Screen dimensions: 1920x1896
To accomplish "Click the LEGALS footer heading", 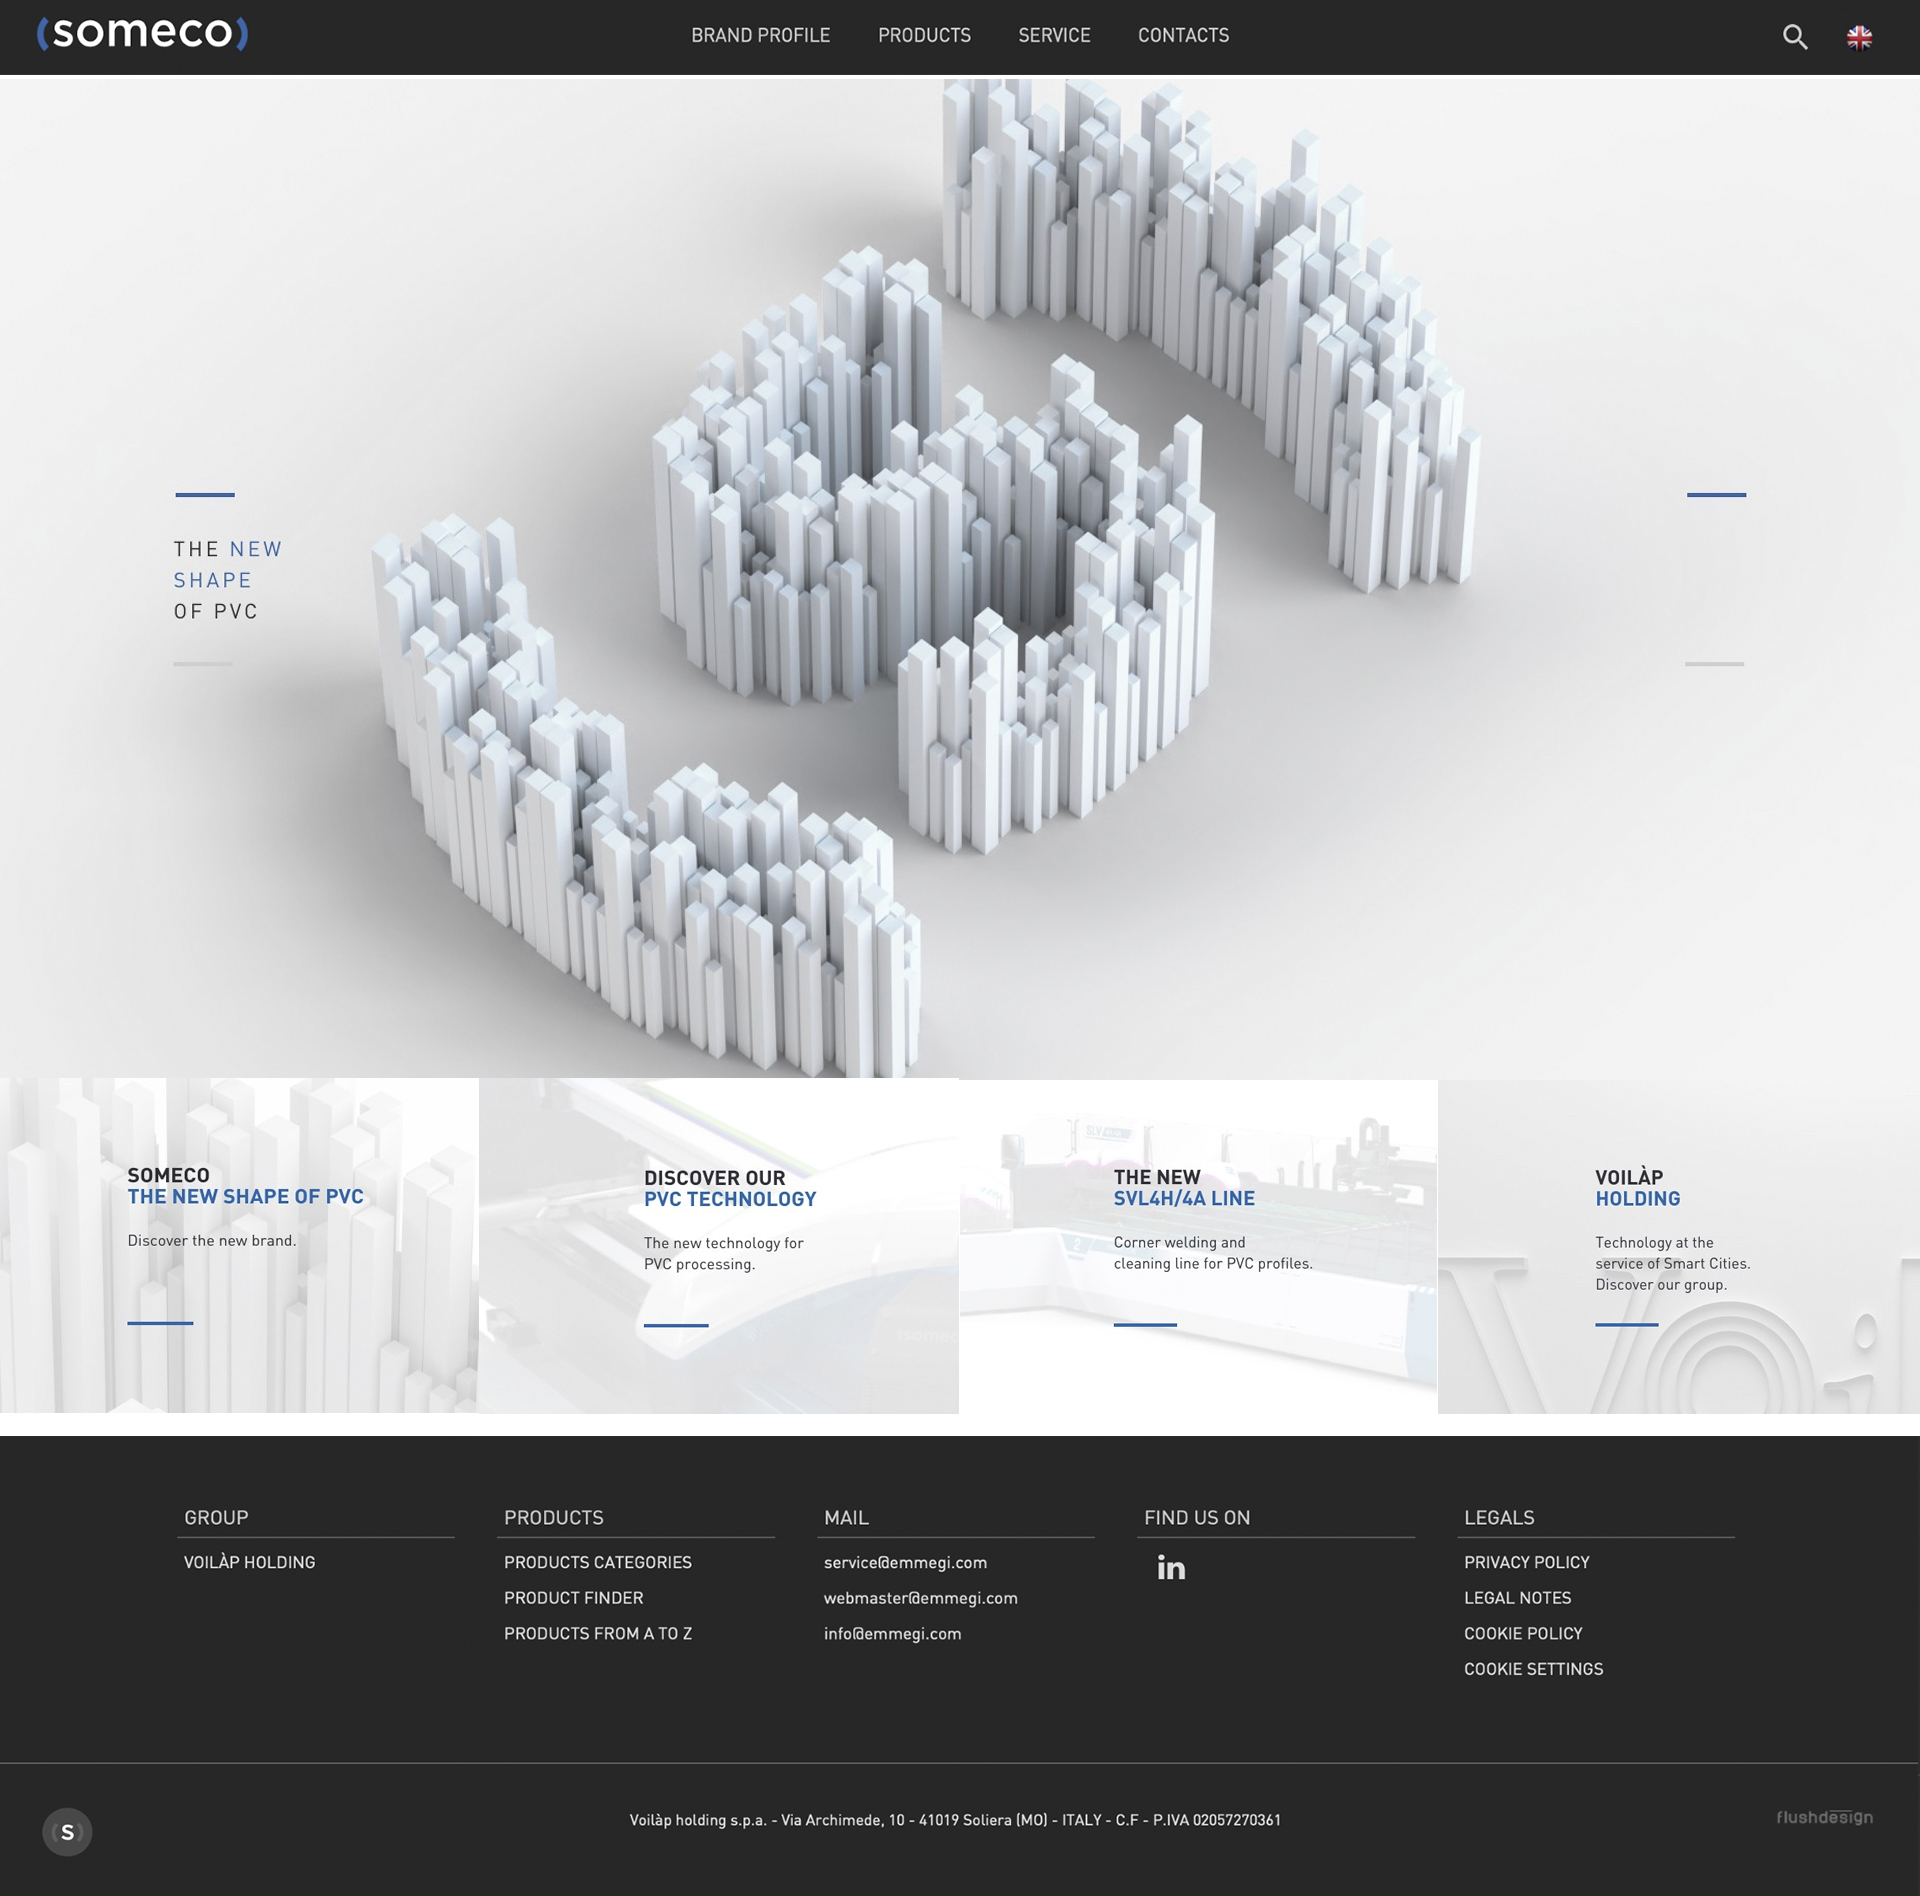I will click(x=1499, y=1517).
